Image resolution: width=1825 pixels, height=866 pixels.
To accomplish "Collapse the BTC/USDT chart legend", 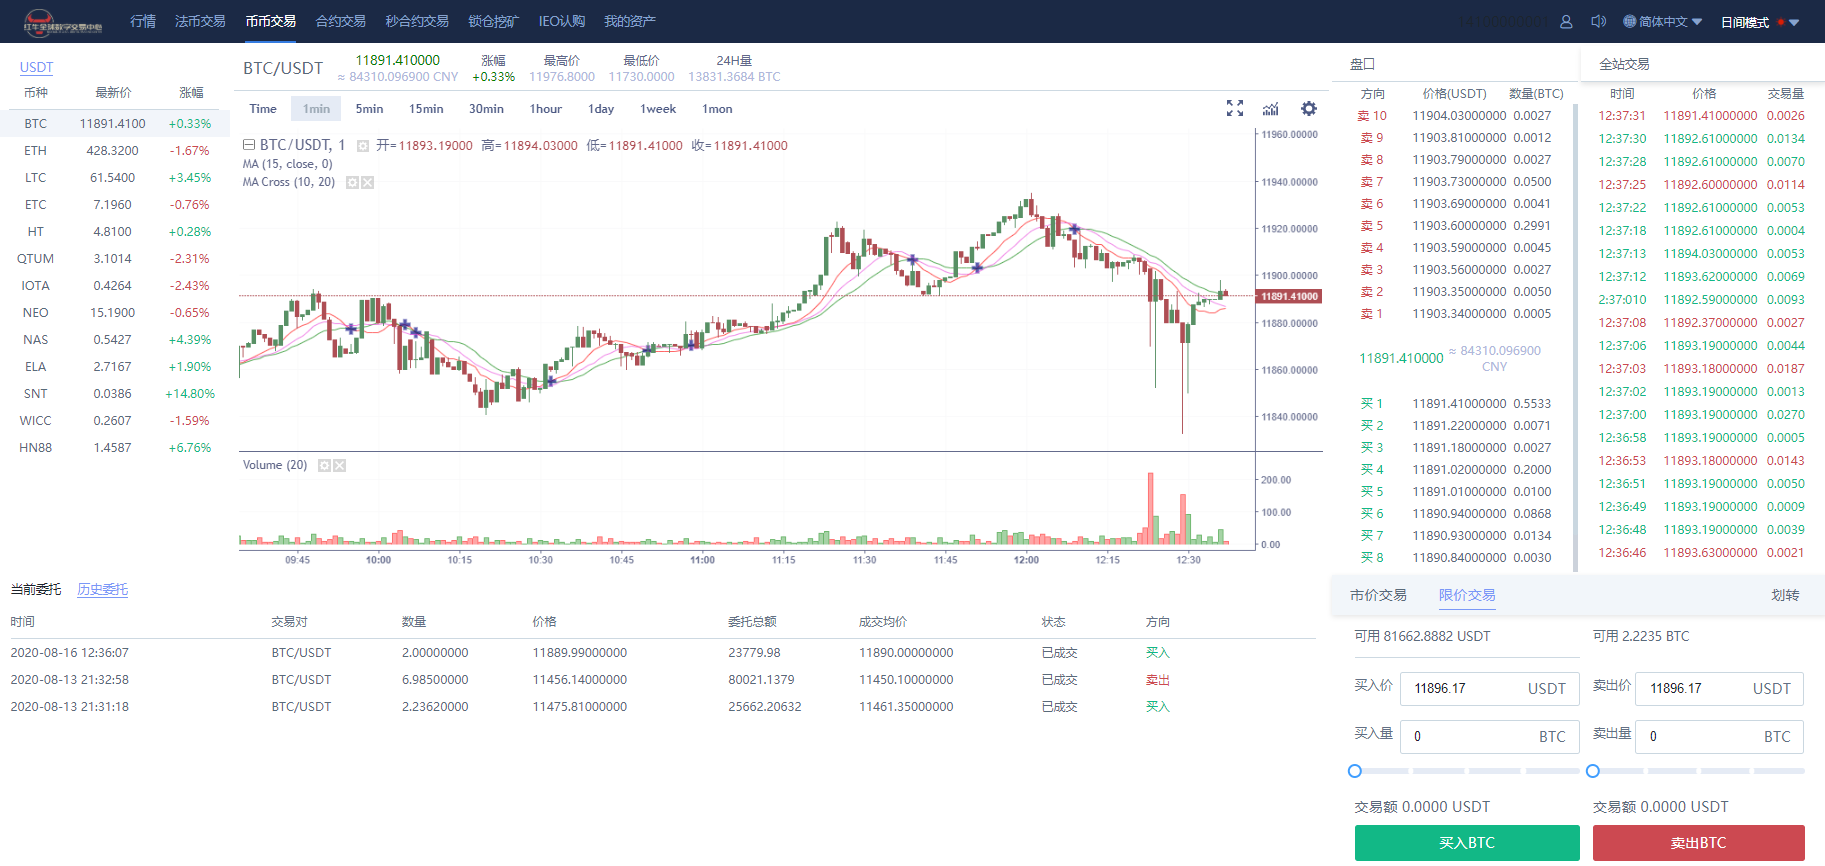I will coord(249,145).
